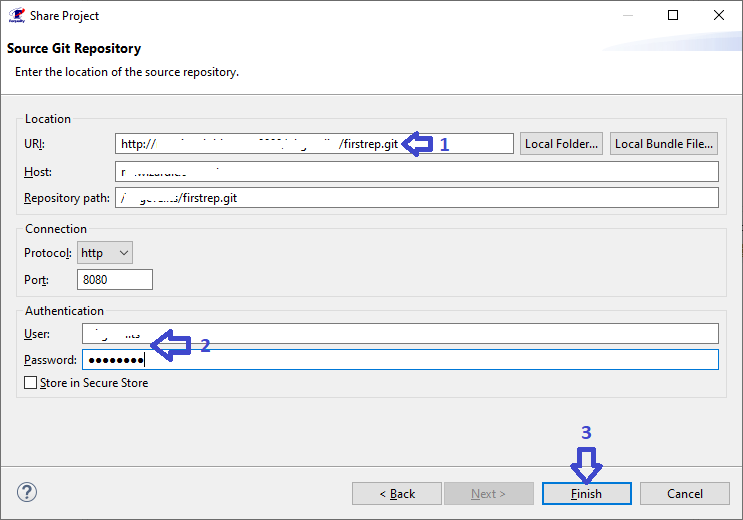
Task: Focus the Host input field
Action: pos(417,172)
